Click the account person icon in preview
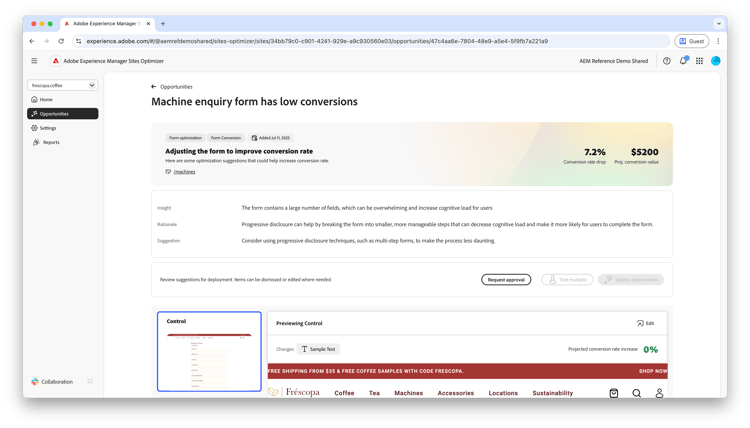This screenshot has width=750, height=428. (659, 393)
